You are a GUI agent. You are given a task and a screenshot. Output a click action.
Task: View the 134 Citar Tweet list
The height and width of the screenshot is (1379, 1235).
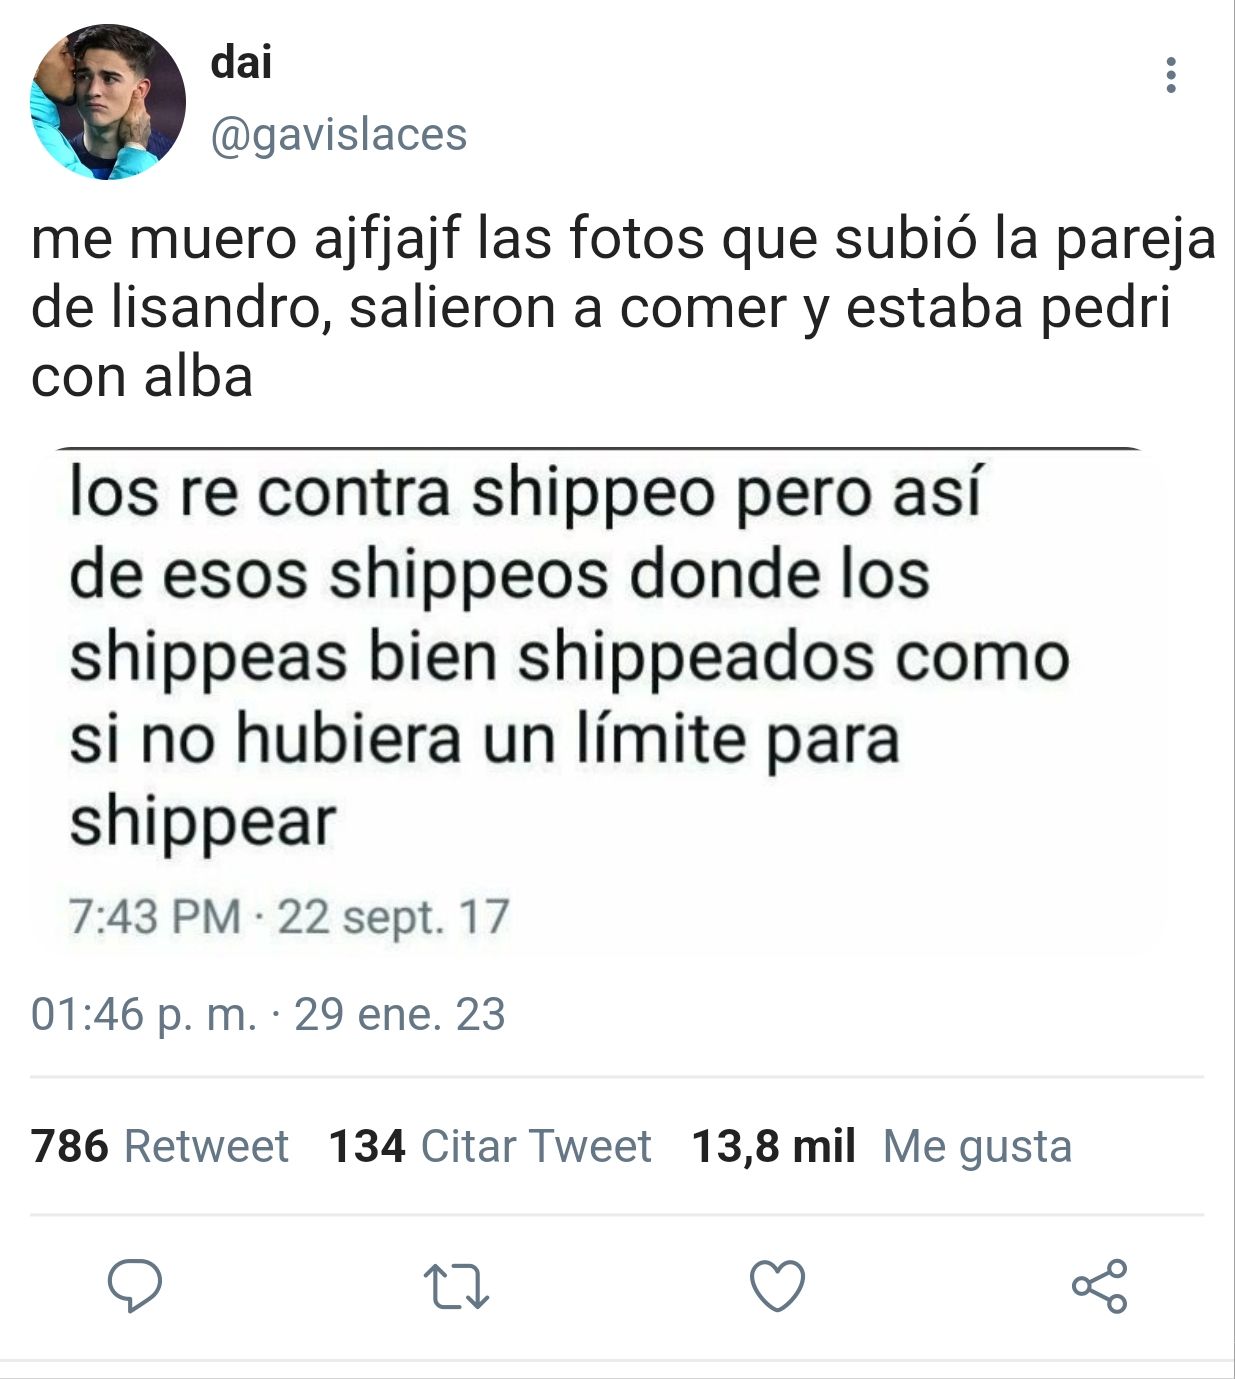(490, 1146)
